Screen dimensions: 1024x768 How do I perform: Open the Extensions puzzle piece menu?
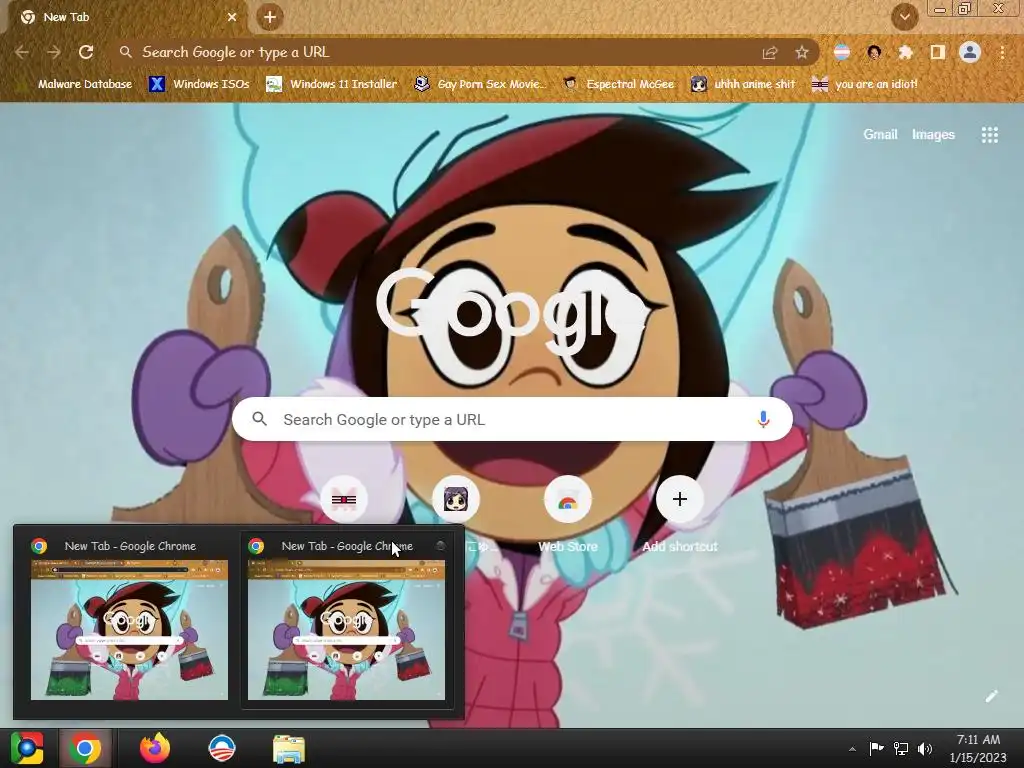906,53
